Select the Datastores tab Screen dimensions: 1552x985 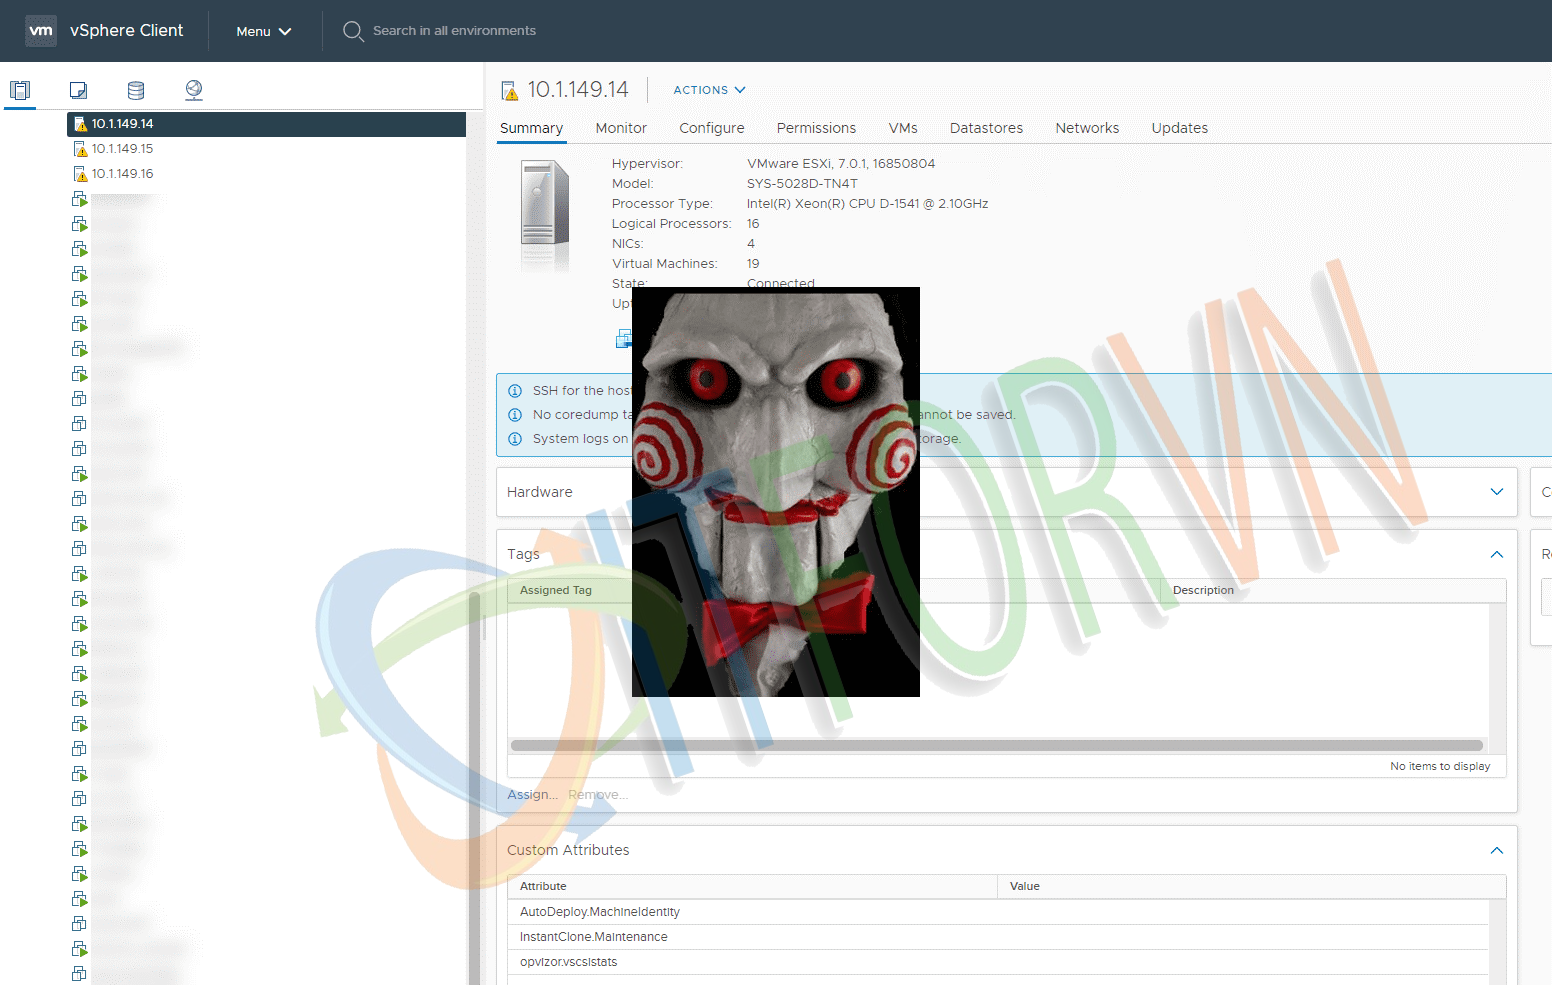[986, 128]
